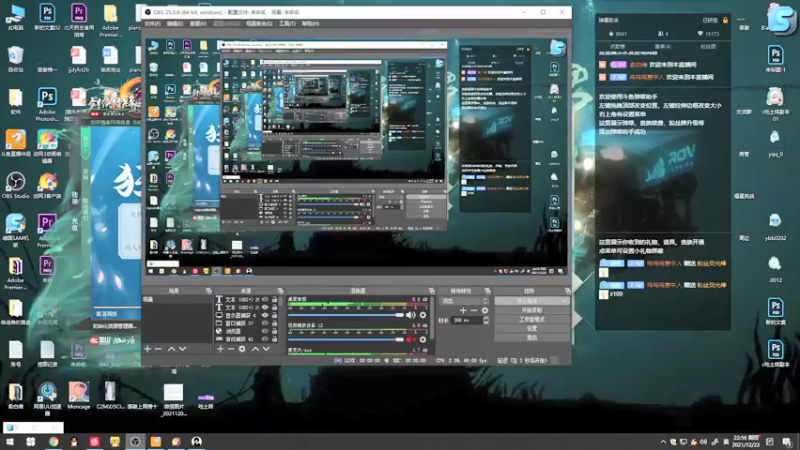Image resolution: width=800 pixels, height=450 pixels.
Task: Open OBS Studio desktop shortcut
Action: point(15,186)
